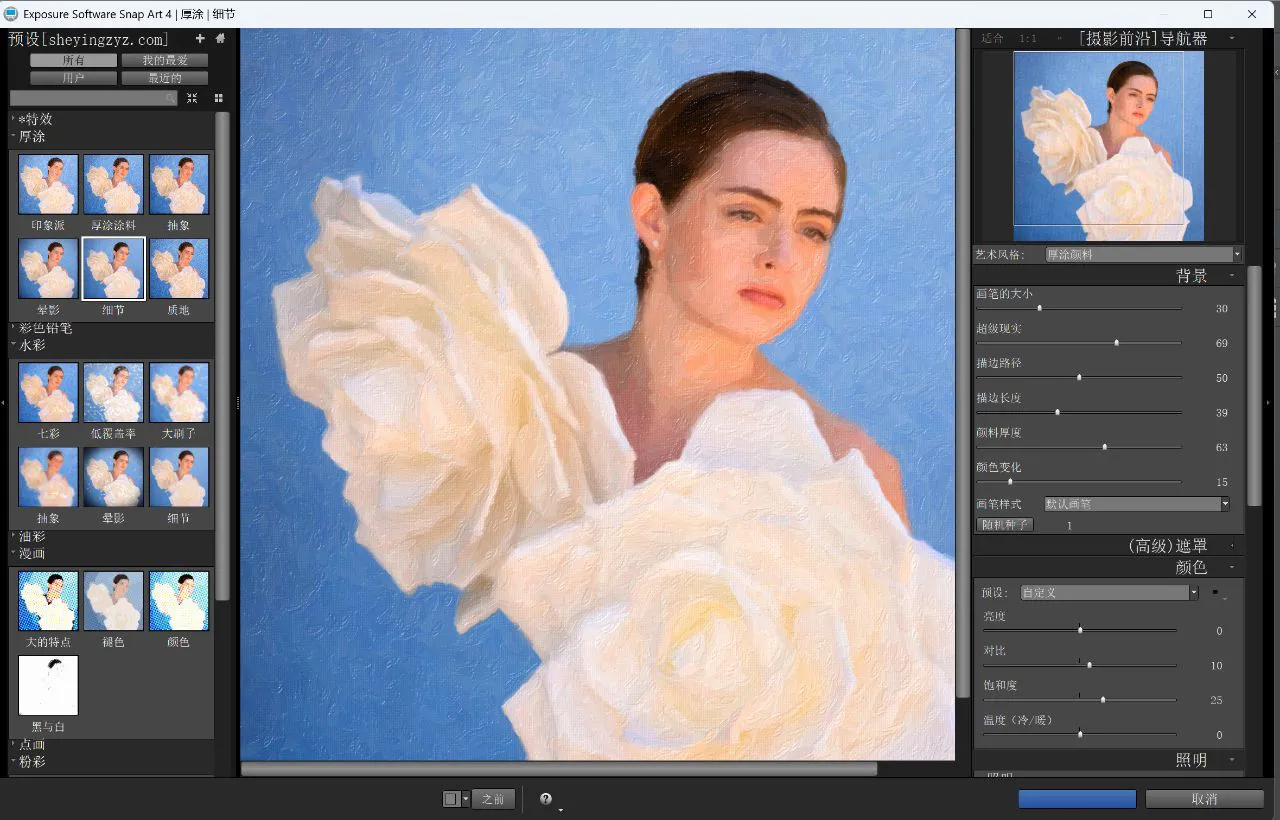1280x820 pixels.
Task: Adjust the 描边路径 slider
Action: [x=1079, y=377]
